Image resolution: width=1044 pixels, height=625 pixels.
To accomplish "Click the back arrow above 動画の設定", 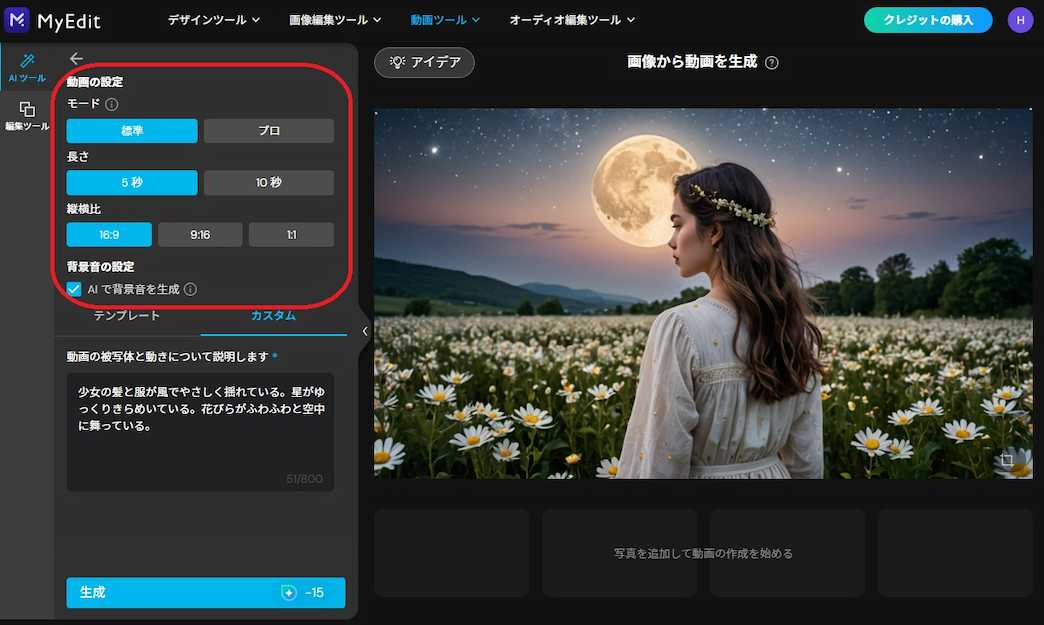I will [x=76, y=58].
